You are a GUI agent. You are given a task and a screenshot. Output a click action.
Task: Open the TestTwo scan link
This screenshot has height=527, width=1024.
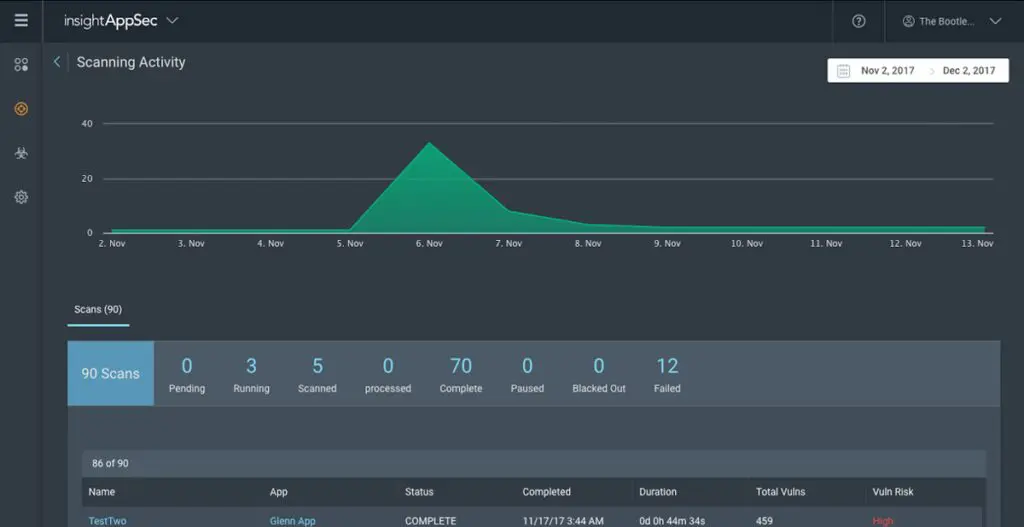(107, 520)
